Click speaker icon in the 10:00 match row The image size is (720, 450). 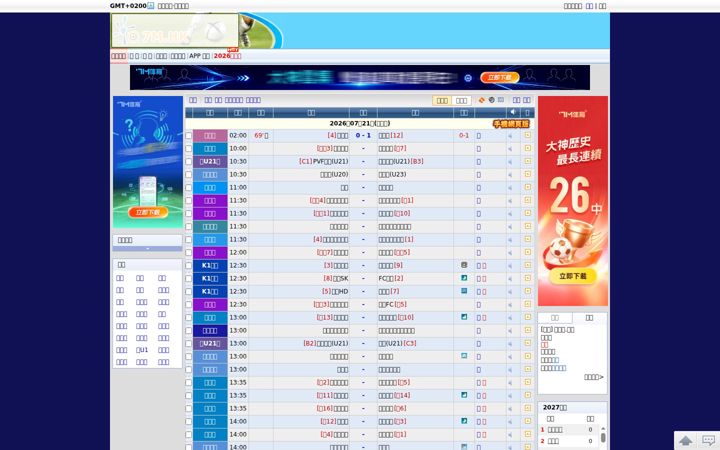tap(510, 149)
